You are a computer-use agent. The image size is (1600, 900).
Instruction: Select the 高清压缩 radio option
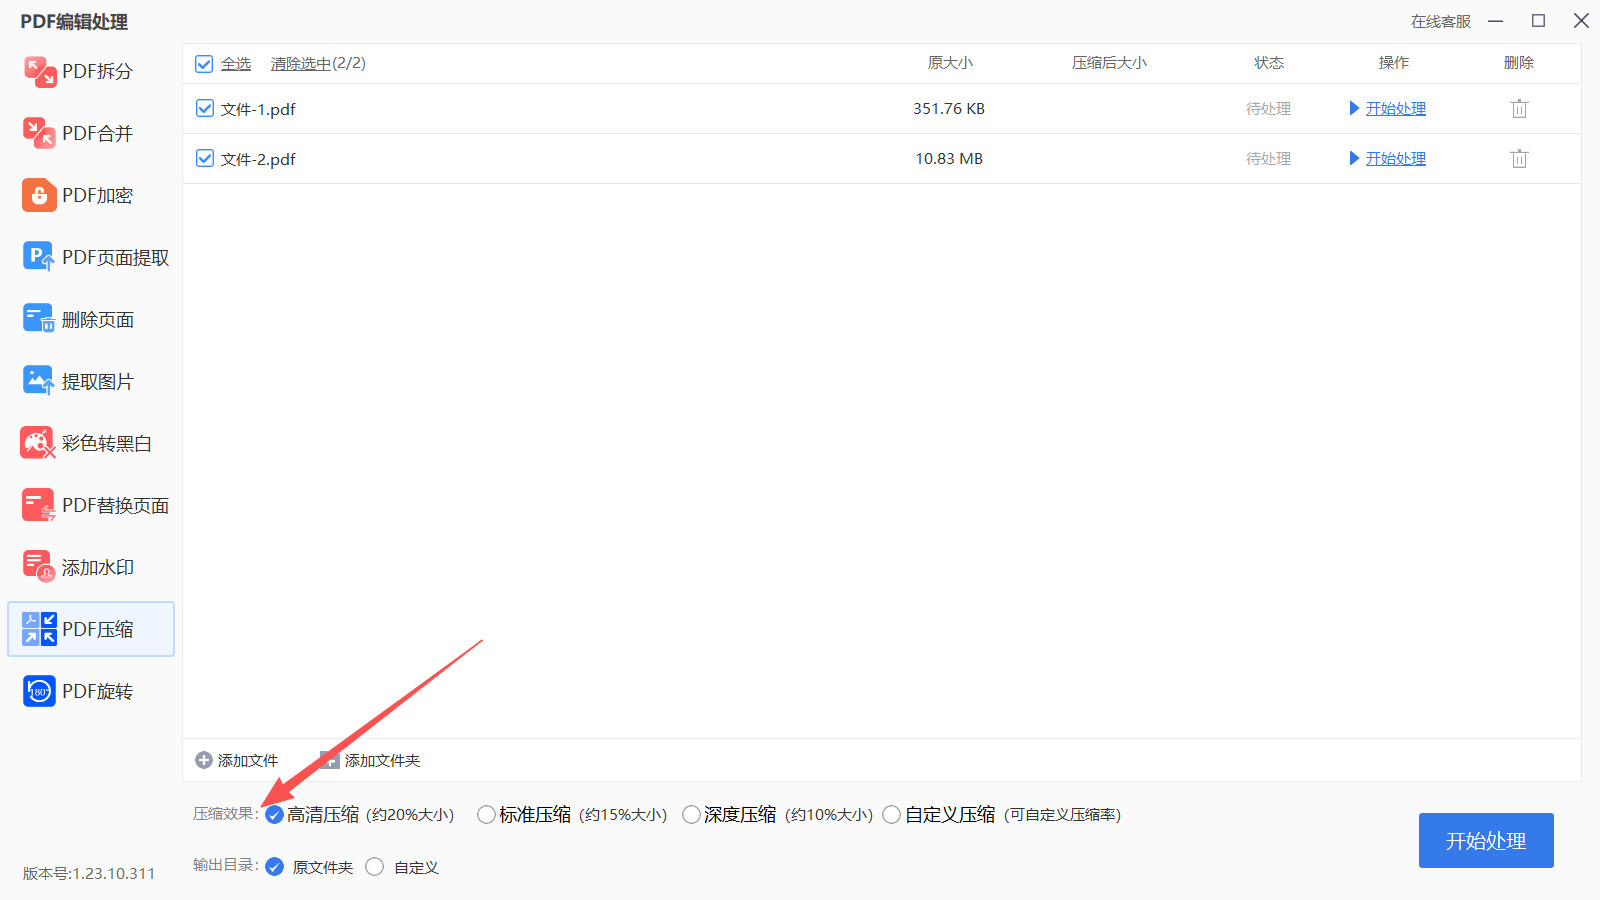pos(275,815)
